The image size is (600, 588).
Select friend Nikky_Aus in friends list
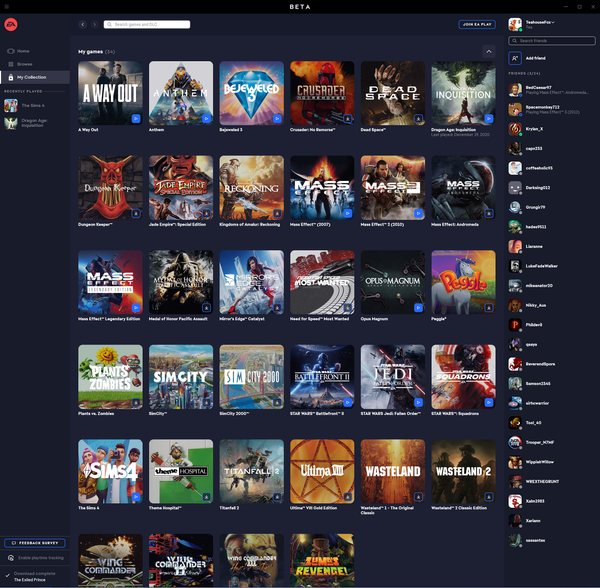552,305
